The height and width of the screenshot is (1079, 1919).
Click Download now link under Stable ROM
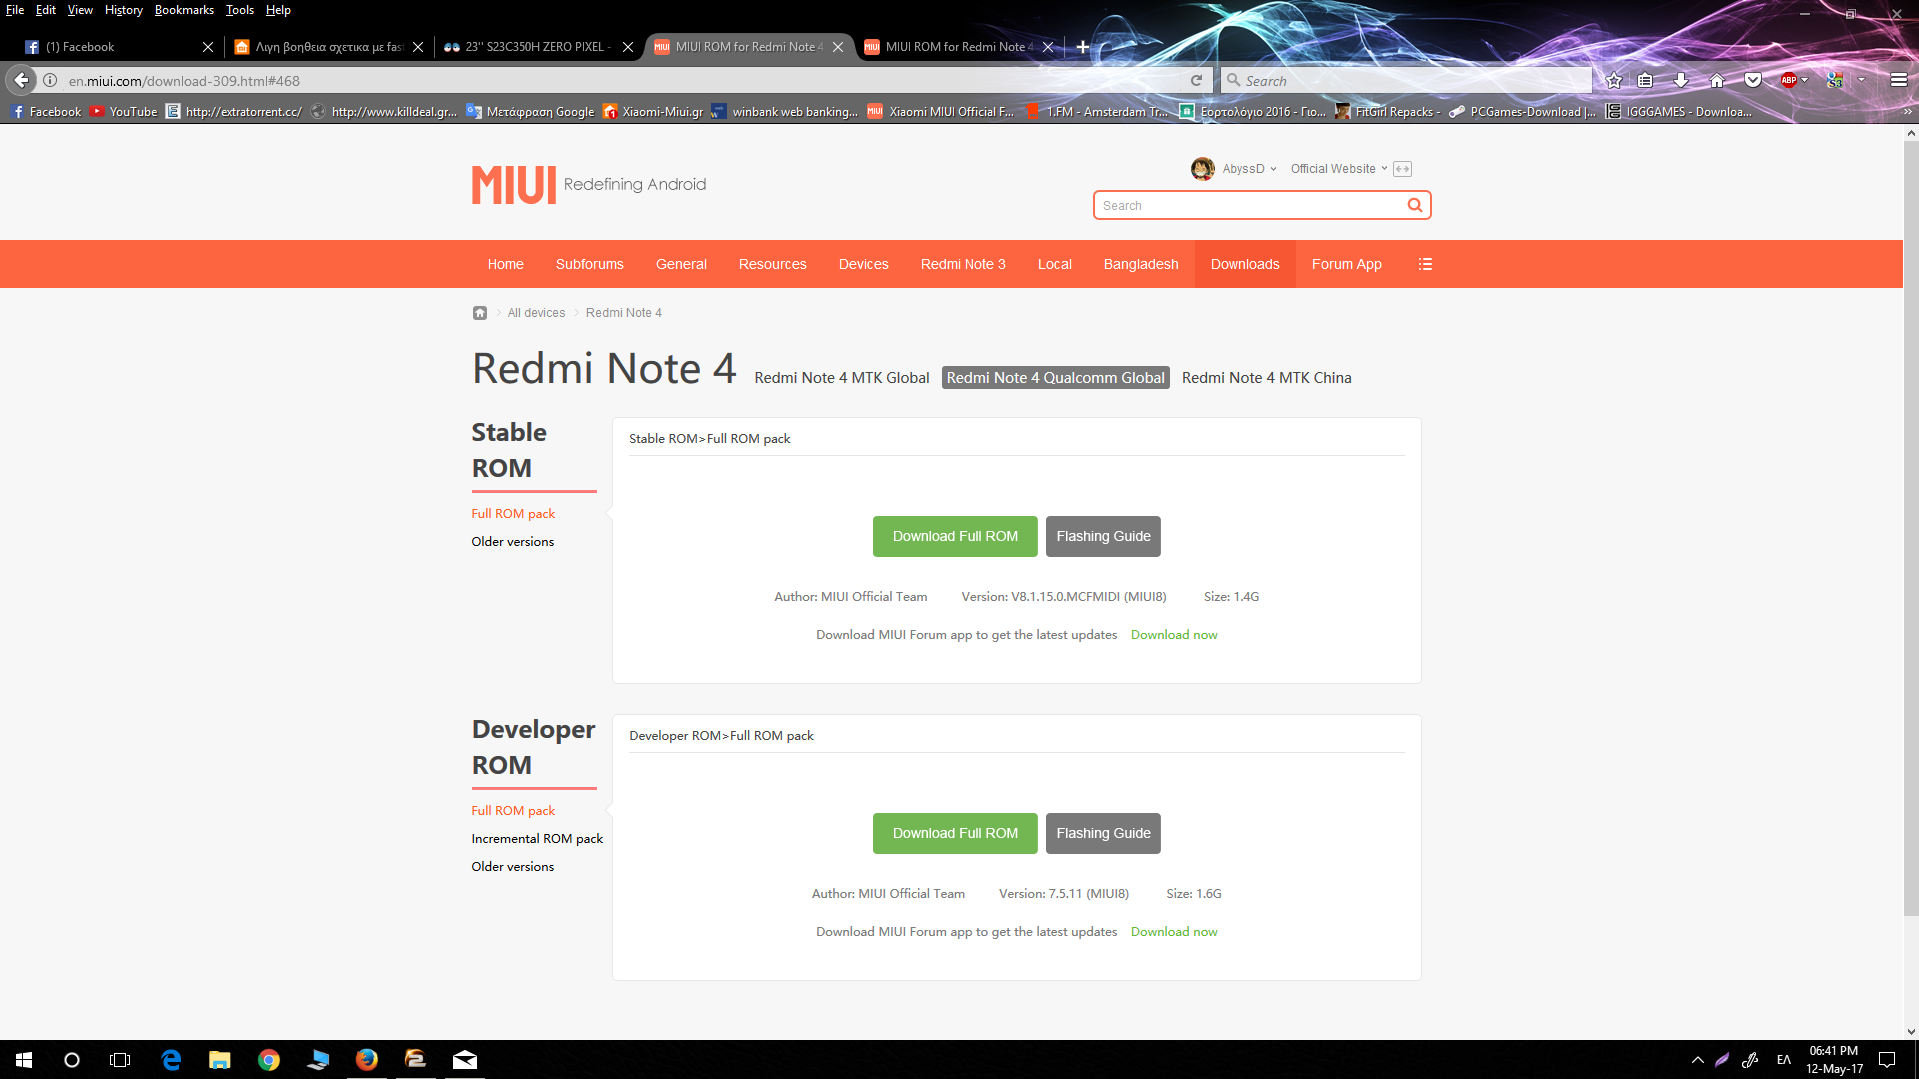click(1174, 635)
